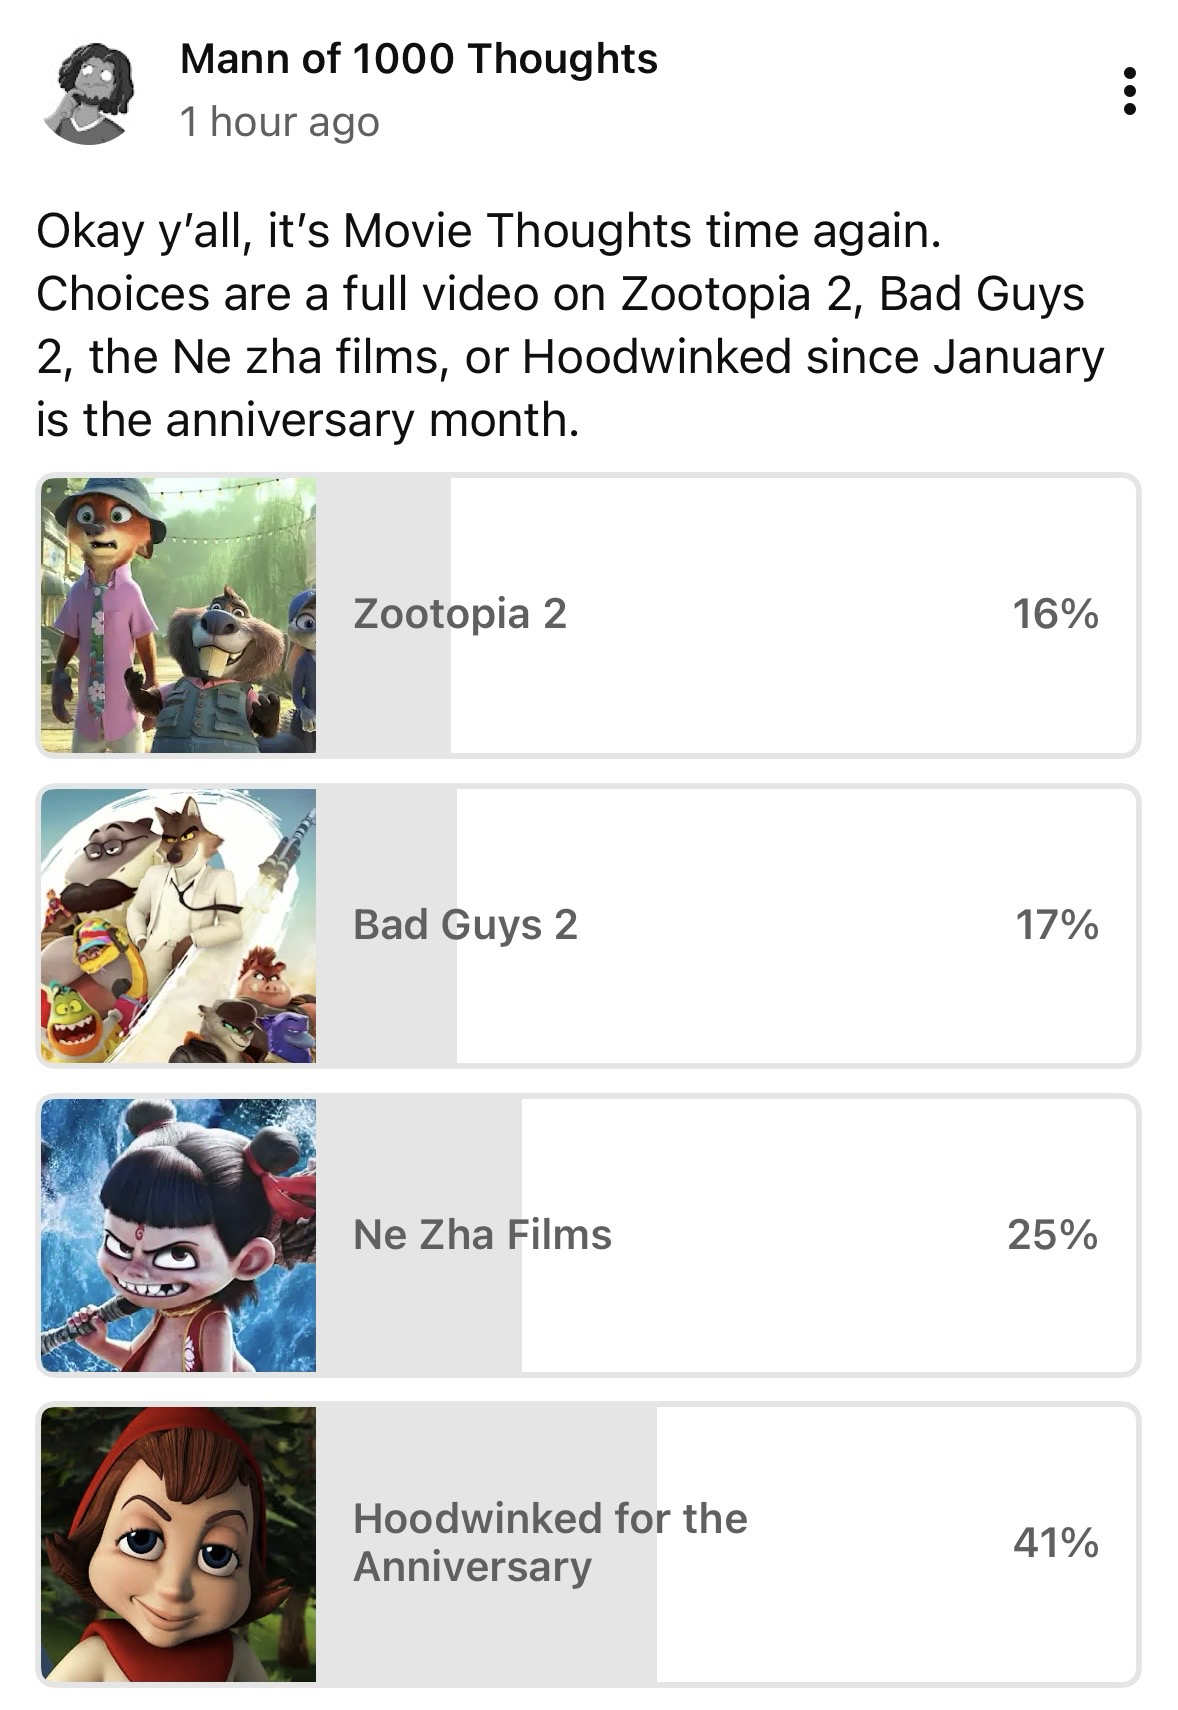Click the "1 hour ago" timestamp
Screen dimensions: 1178x1710
pos(280,122)
